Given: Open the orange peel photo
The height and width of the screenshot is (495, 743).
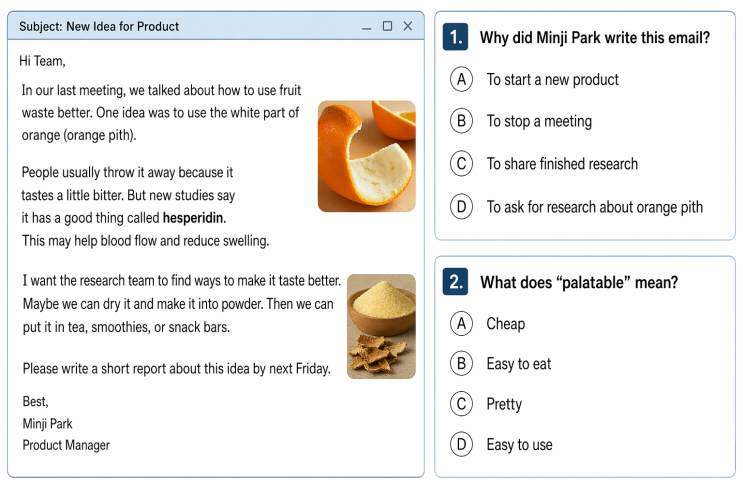Looking at the screenshot, I should click(x=366, y=156).
